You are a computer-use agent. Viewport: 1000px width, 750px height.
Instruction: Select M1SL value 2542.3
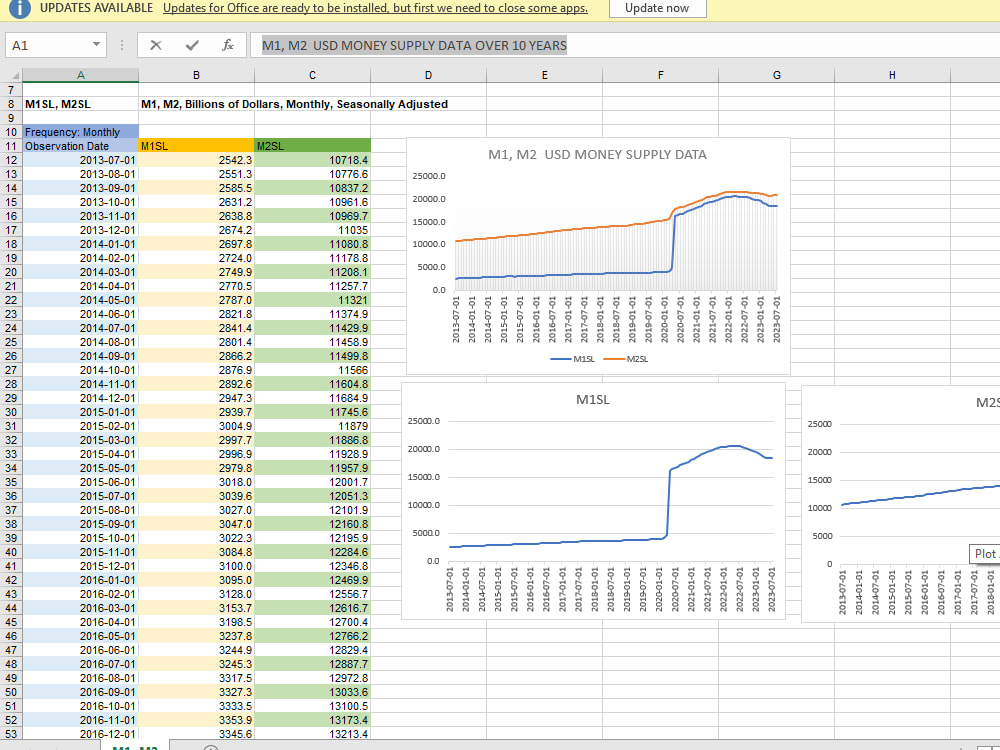coord(196,160)
